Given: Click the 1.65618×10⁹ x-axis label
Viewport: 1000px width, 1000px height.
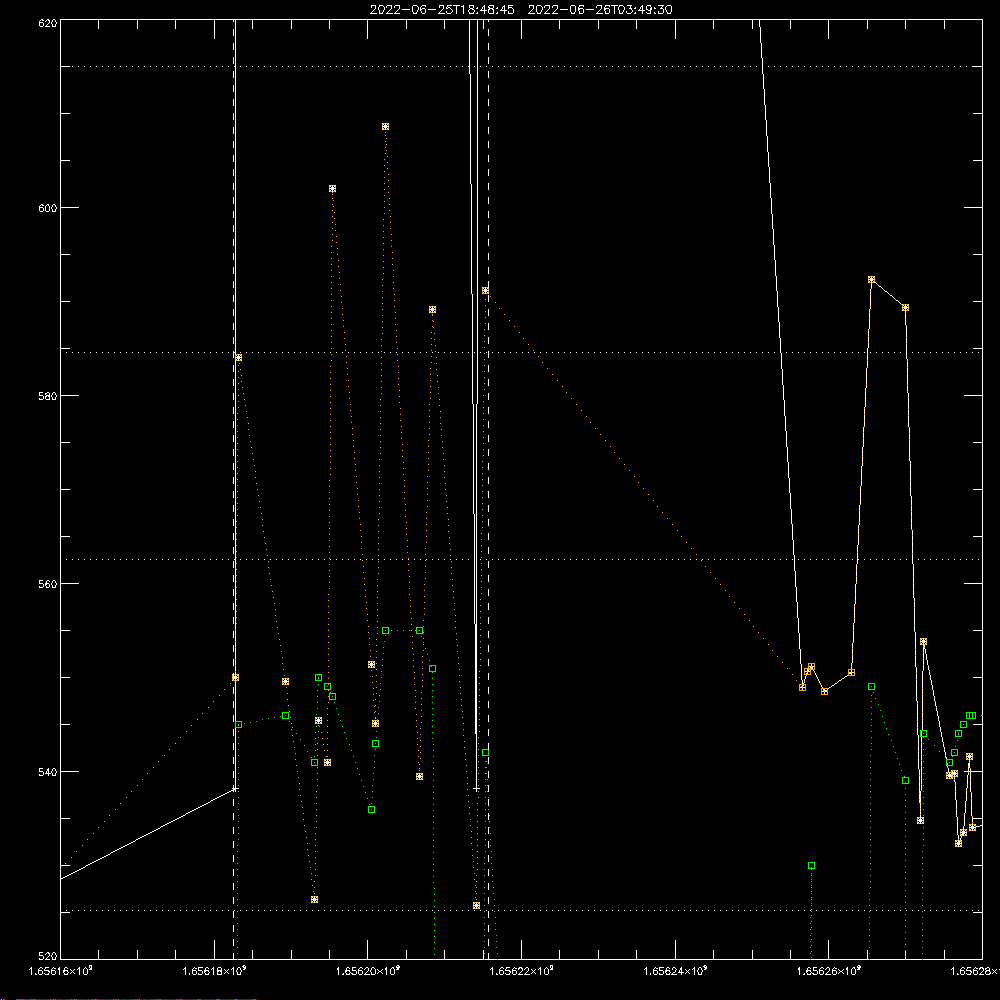Looking at the screenshot, I should [x=214, y=971].
